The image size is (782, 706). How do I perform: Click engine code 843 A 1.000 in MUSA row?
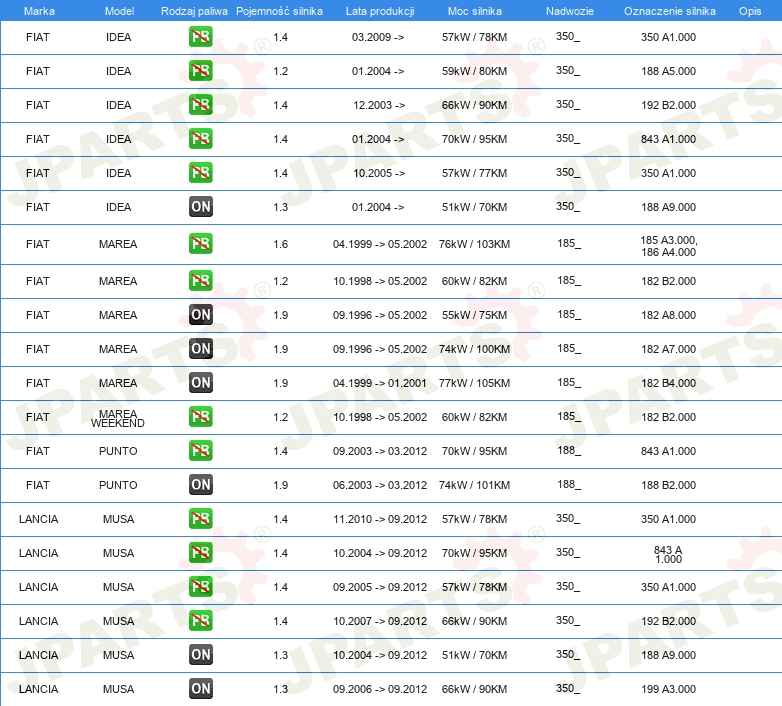click(668, 554)
